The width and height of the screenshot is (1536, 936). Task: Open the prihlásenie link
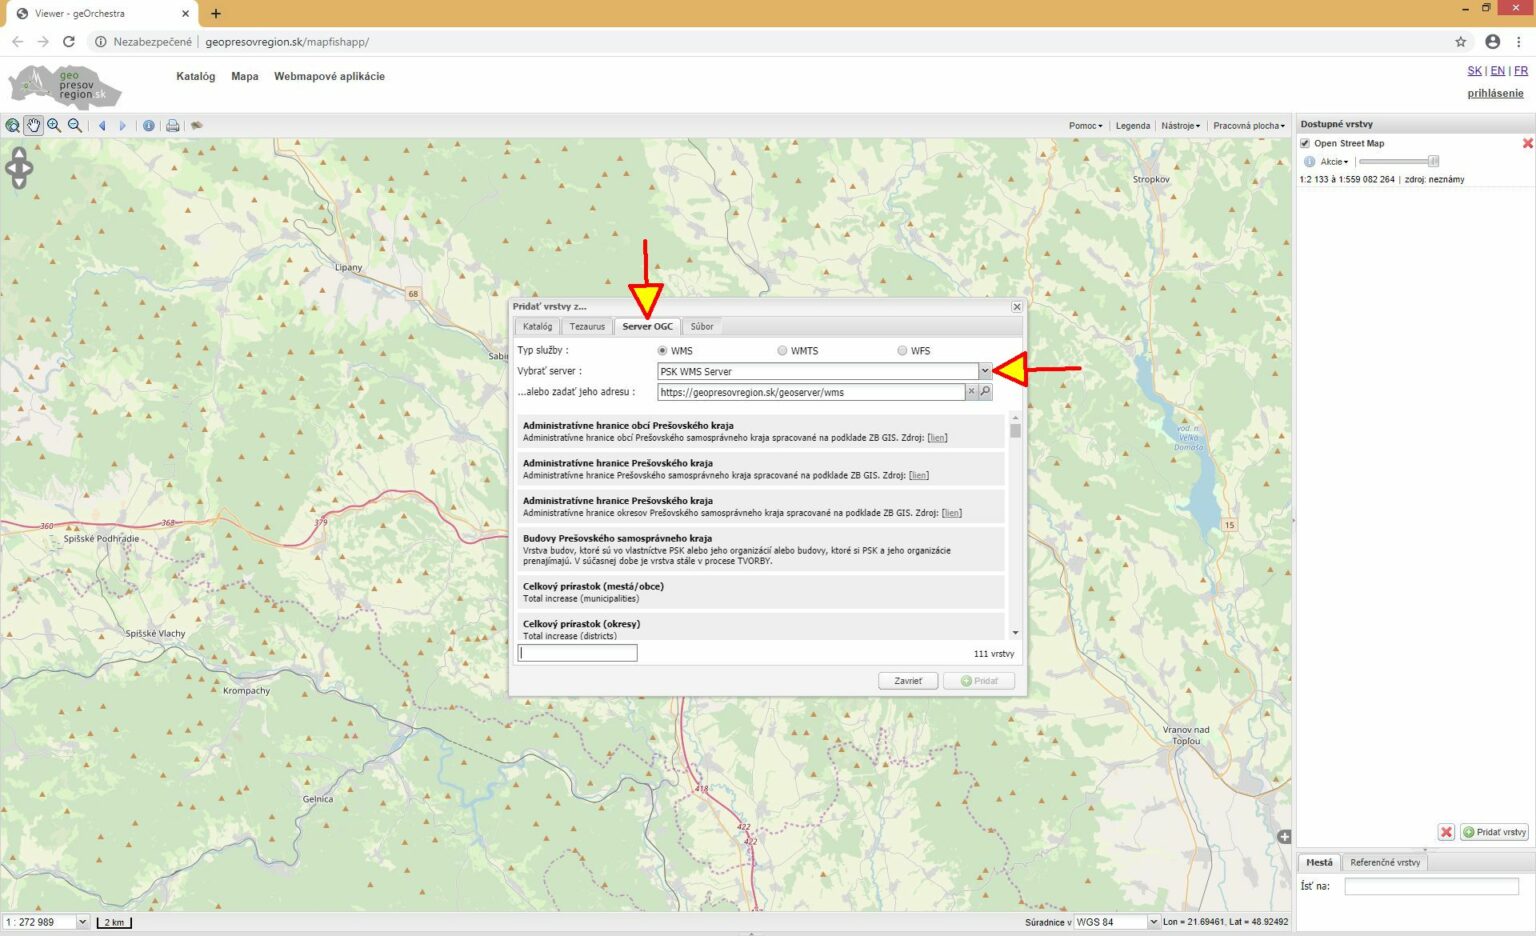[x=1494, y=93]
